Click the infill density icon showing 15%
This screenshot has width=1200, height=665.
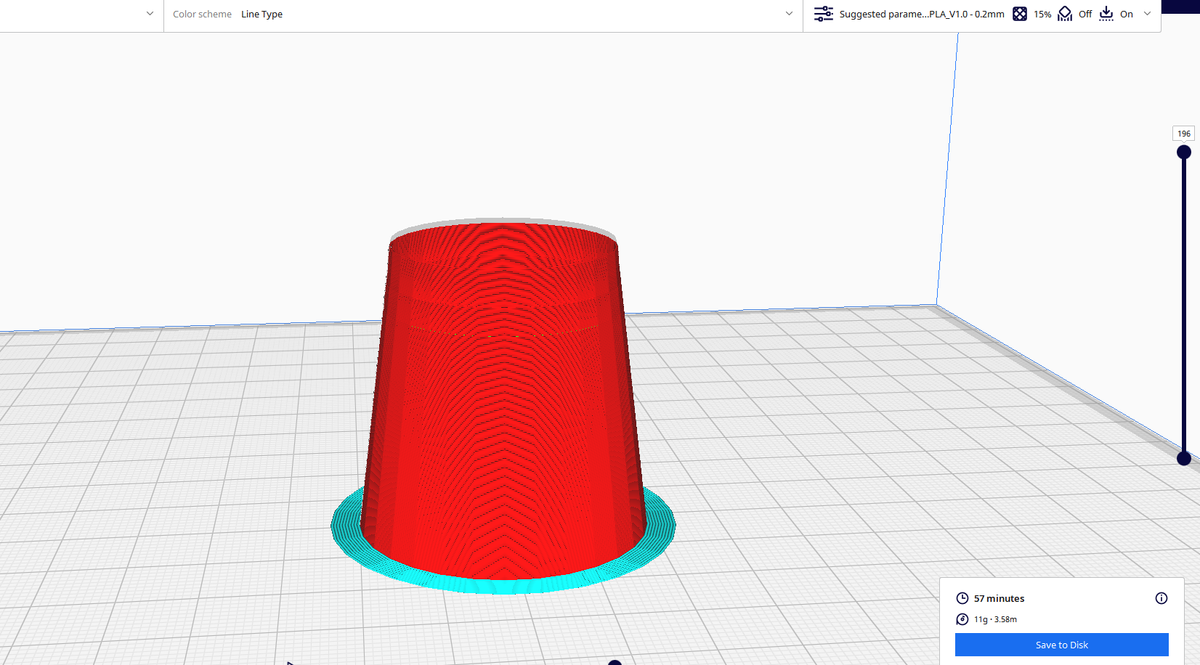pyautogui.click(x=1019, y=14)
